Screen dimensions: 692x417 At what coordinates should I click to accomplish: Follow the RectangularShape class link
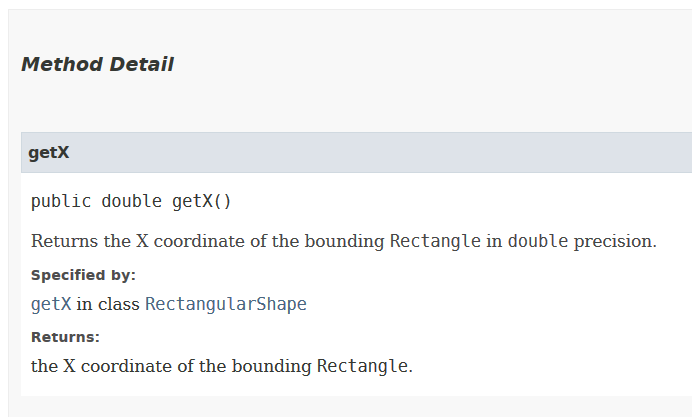(225, 304)
